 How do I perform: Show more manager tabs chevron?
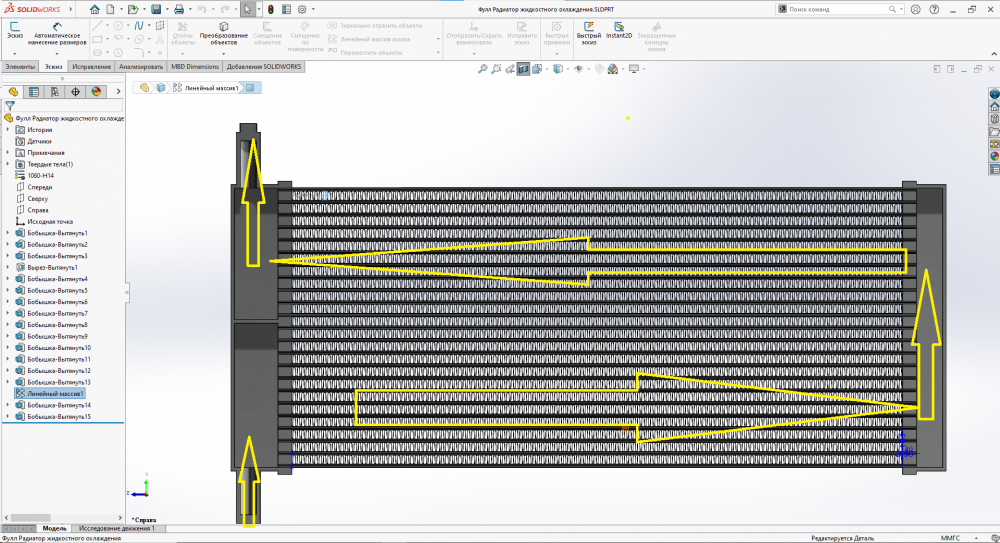118,92
